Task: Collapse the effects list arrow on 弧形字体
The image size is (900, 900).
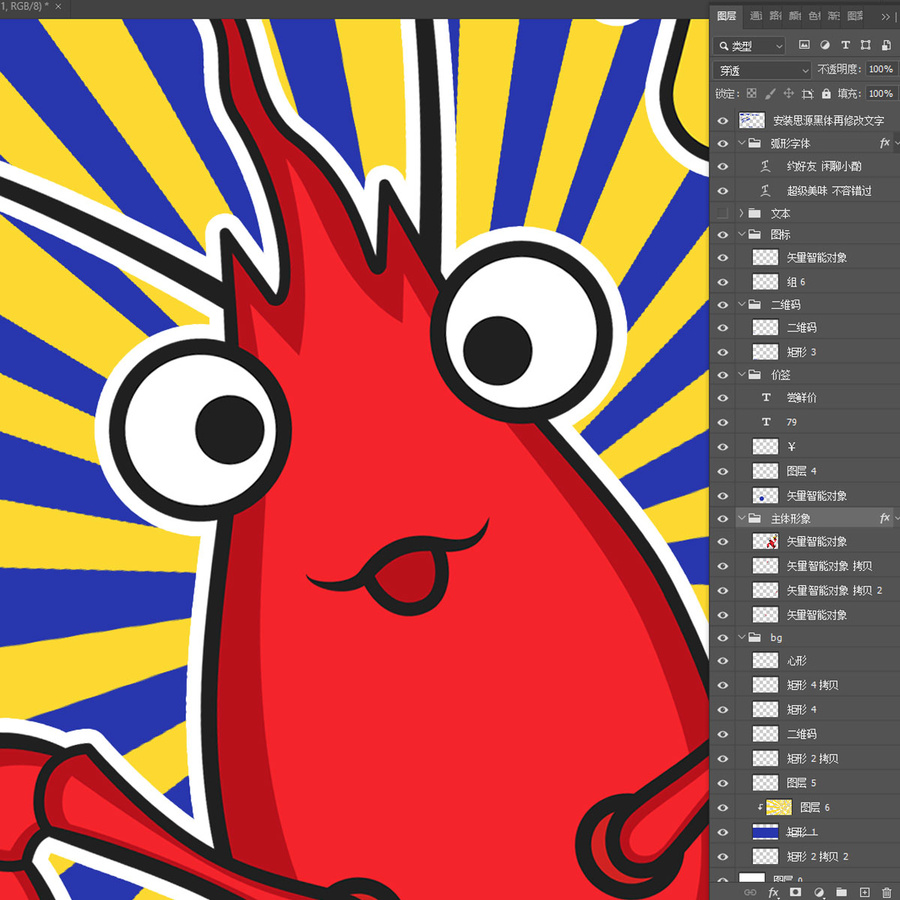Action: click(x=897, y=143)
